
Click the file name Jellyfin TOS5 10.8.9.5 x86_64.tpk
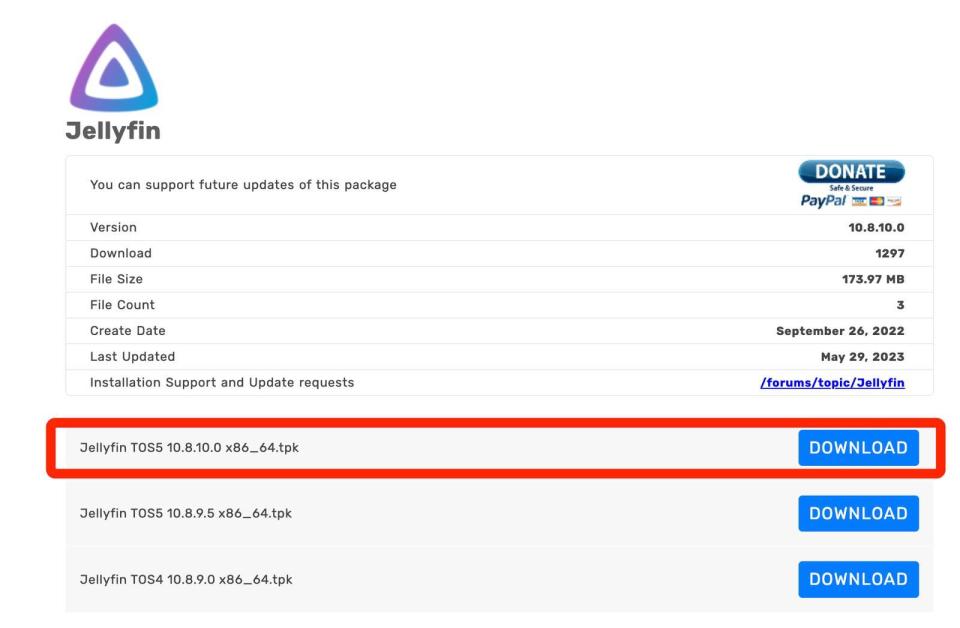coord(186,514)
